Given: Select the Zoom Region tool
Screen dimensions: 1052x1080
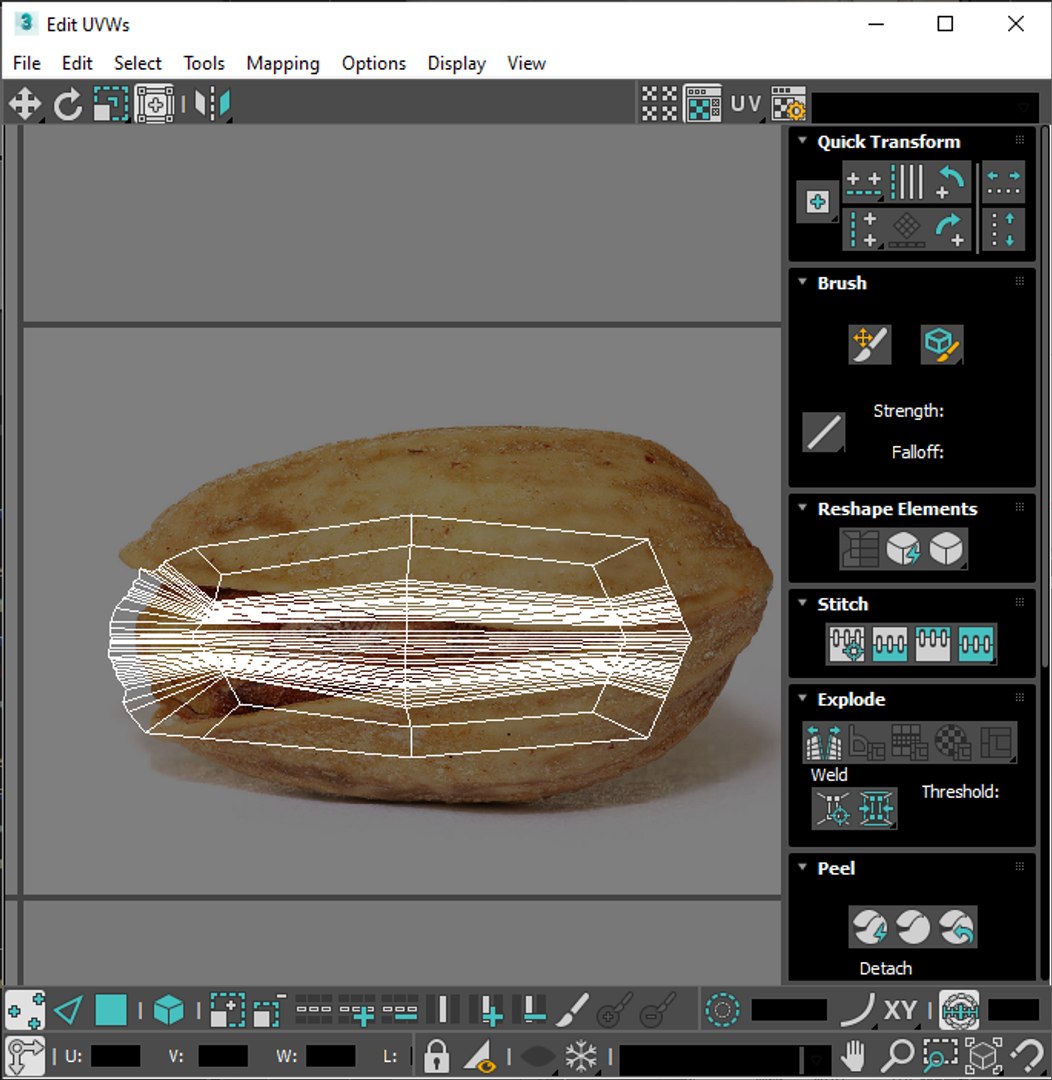Looking at the screenshot, I should click(940, 1055).
